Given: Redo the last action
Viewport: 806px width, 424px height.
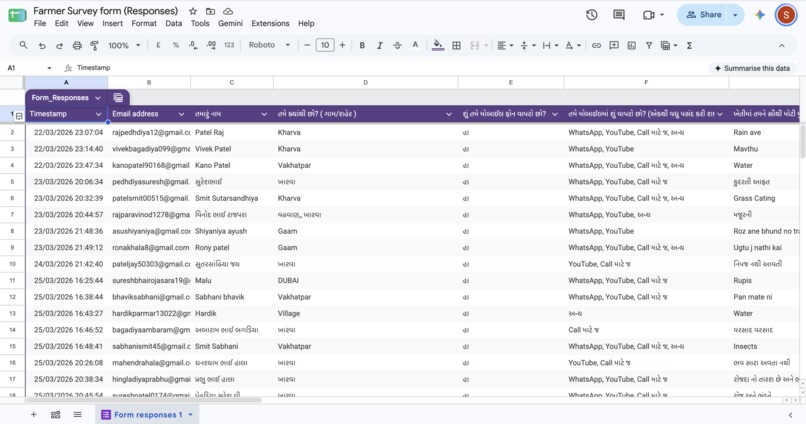Looking at the screenshot, I should (59, 45).
